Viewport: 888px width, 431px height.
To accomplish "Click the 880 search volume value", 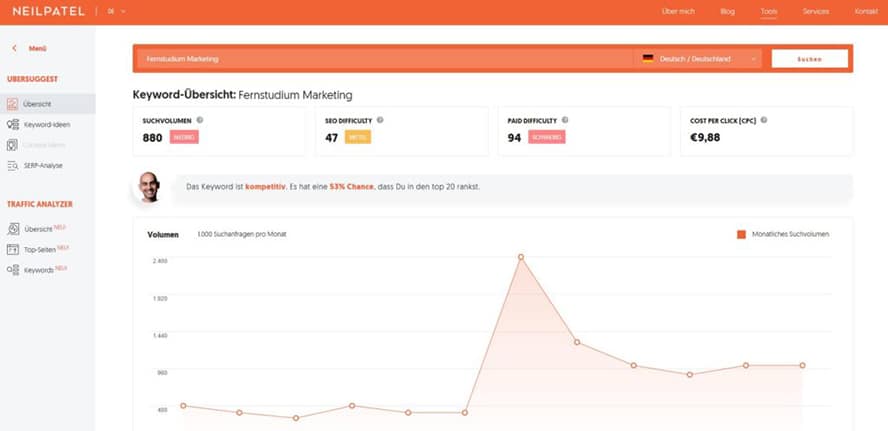I will 152,138.
